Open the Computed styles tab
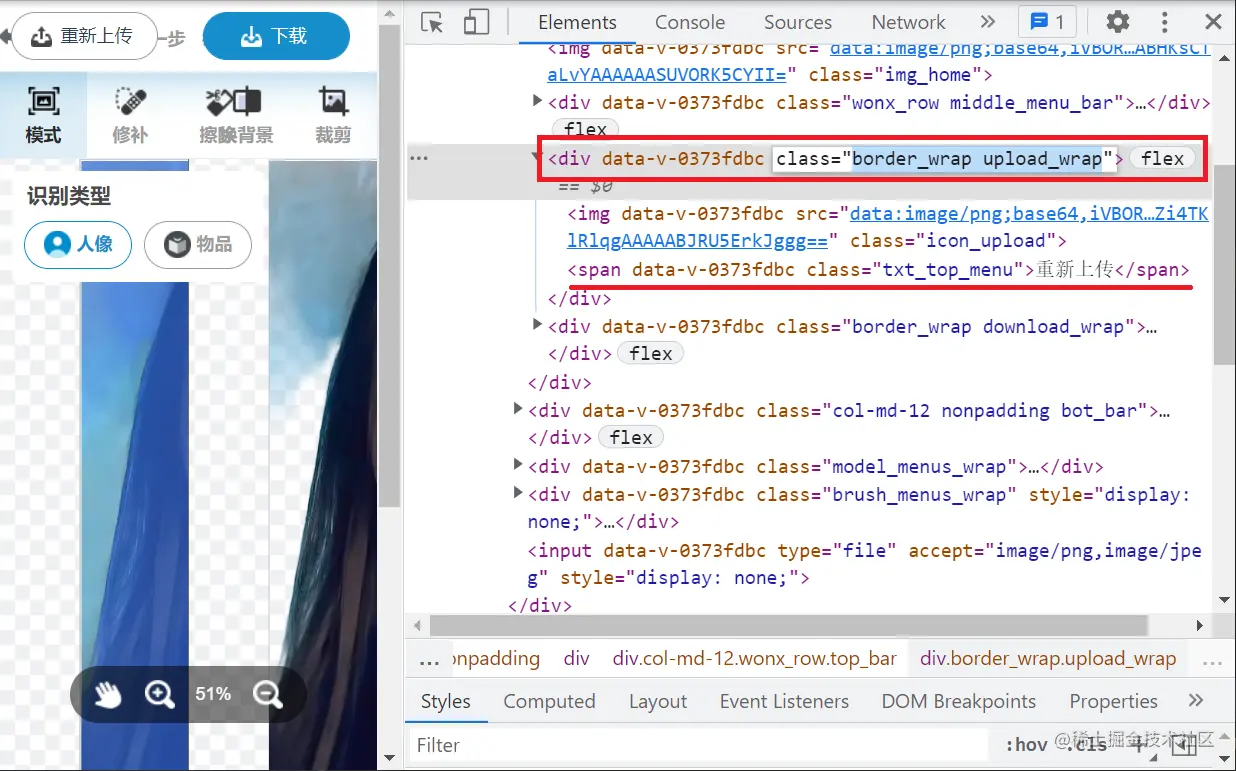This screenshot has width=1236, height=771. 549,701
